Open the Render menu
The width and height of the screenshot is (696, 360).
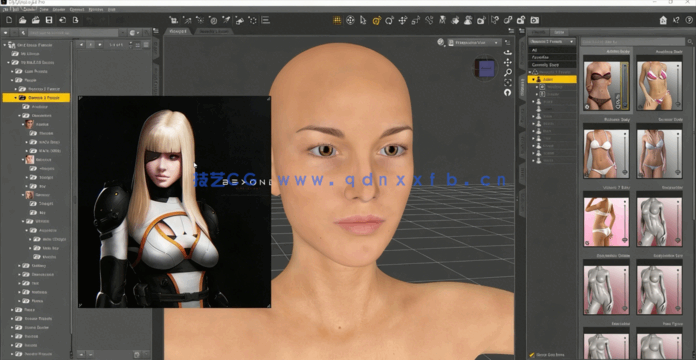pos(59,9)
